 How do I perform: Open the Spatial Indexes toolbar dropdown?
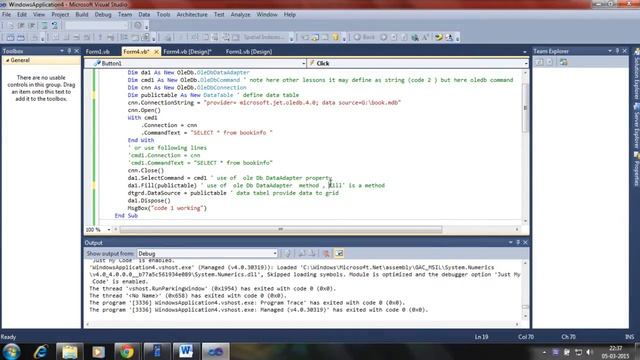point(291,38)
